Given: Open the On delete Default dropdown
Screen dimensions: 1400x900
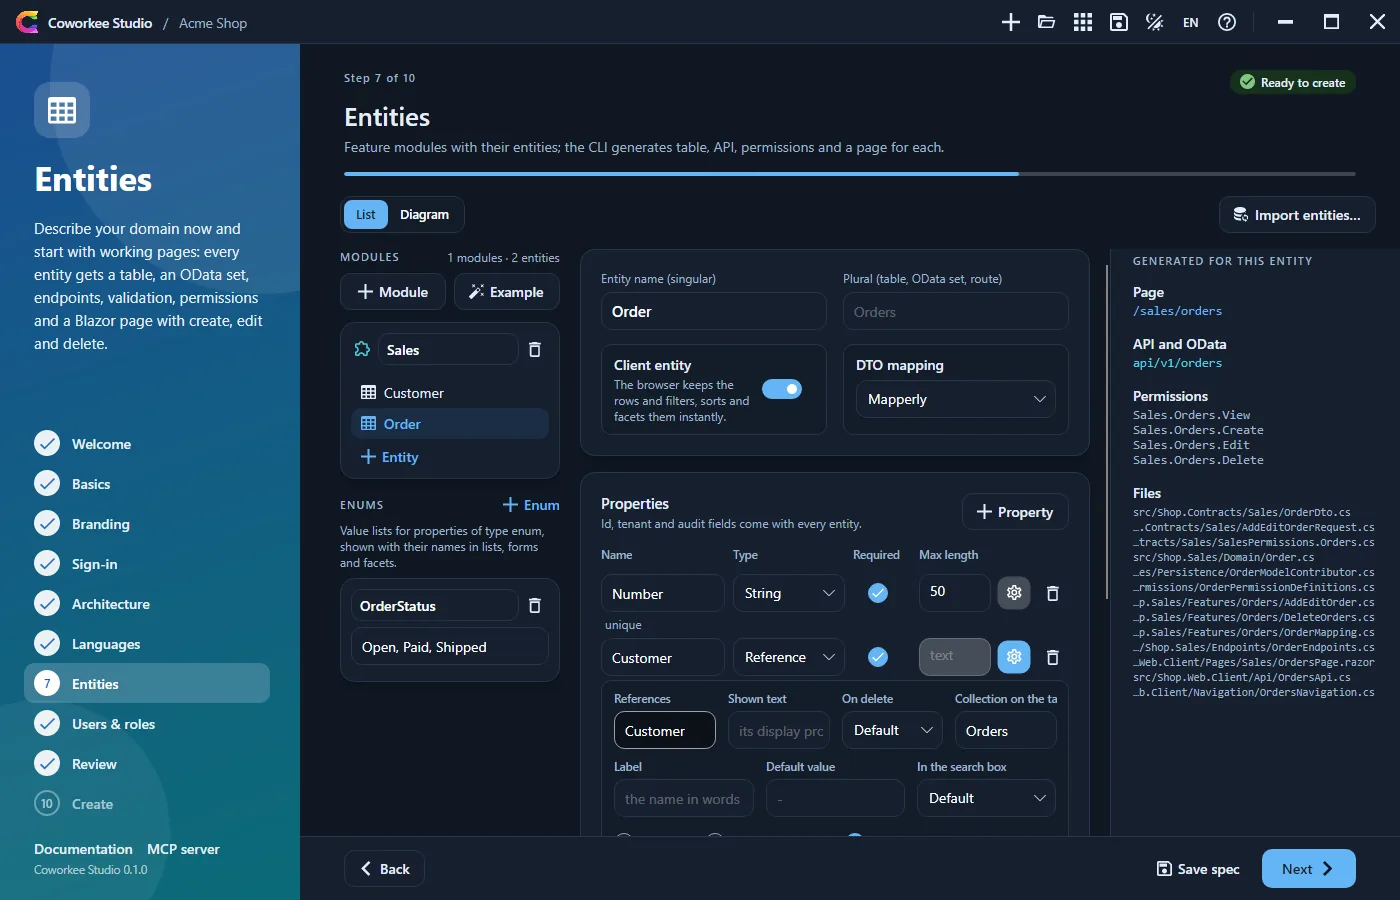Looking at the screenshot, I should click(x=893, y=730).
